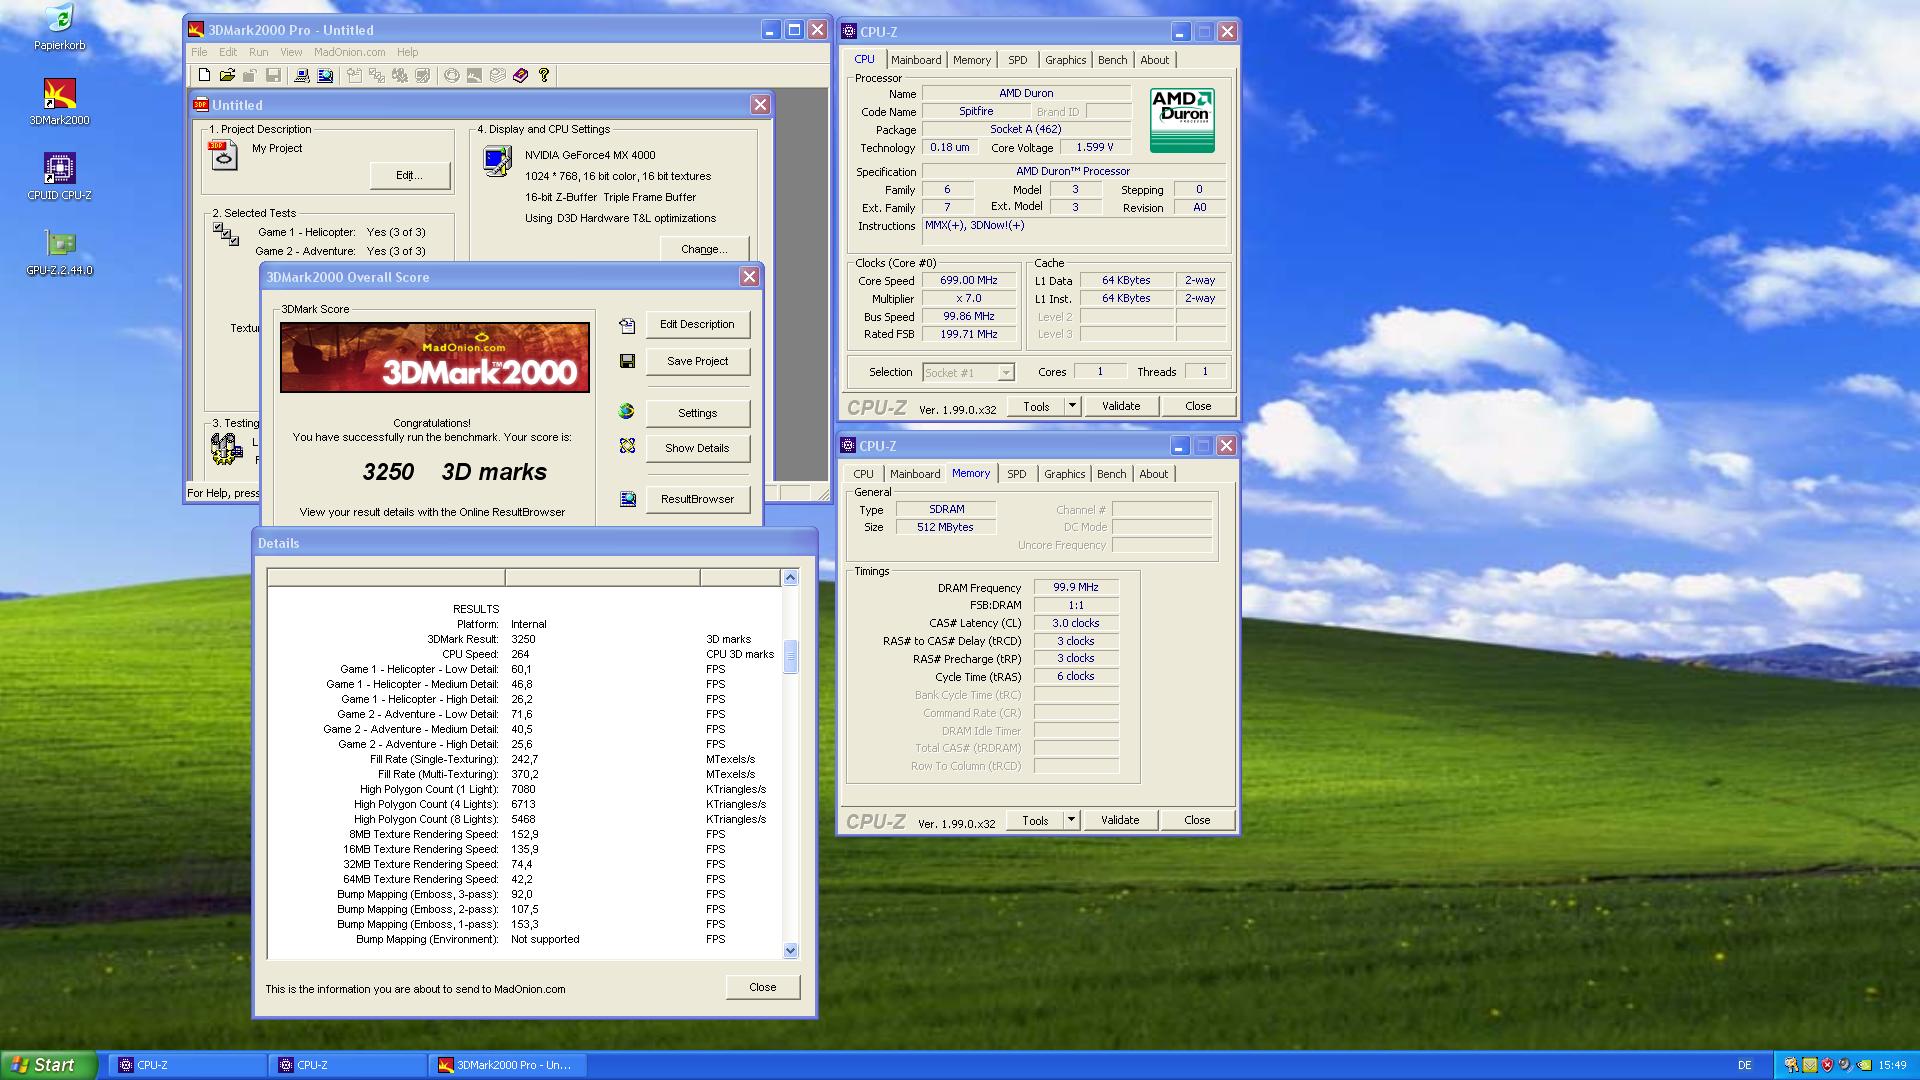This screenshot has width=1920, height=1080.
Task: Click the Open project folder icon
Action: point(227,75)
